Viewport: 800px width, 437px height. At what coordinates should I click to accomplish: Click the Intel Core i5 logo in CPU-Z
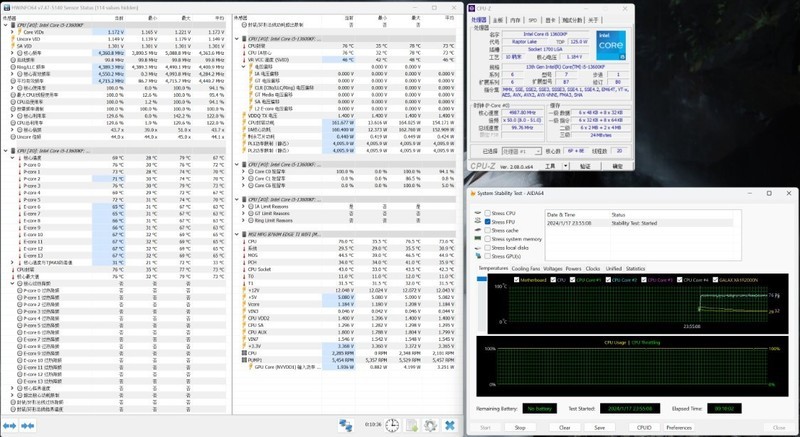point(613,45)
